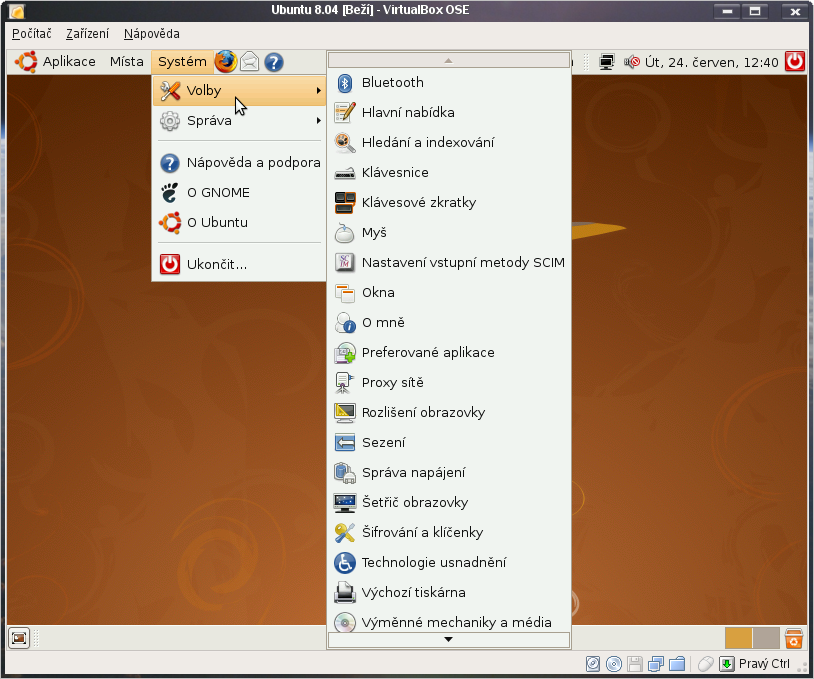Click the Pravý Ctrl host key indicator
The height and width of the screenshot is (679, 814).
coord(764,664)
